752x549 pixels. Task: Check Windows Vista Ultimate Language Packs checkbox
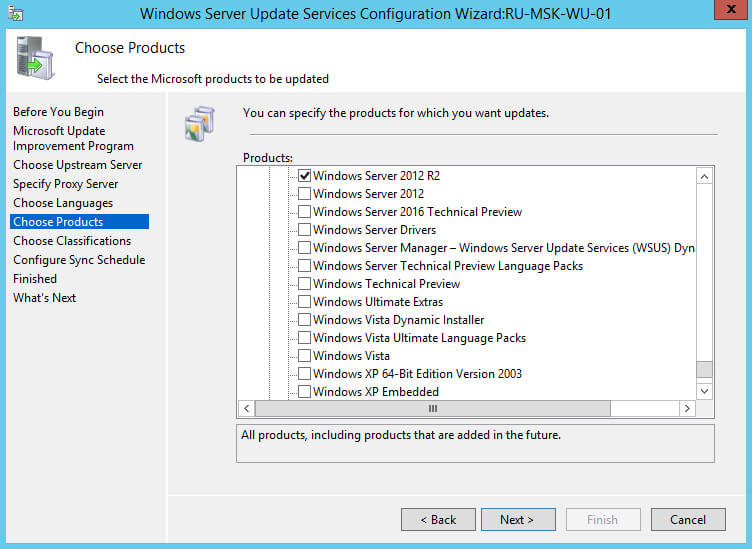[304, 338]
